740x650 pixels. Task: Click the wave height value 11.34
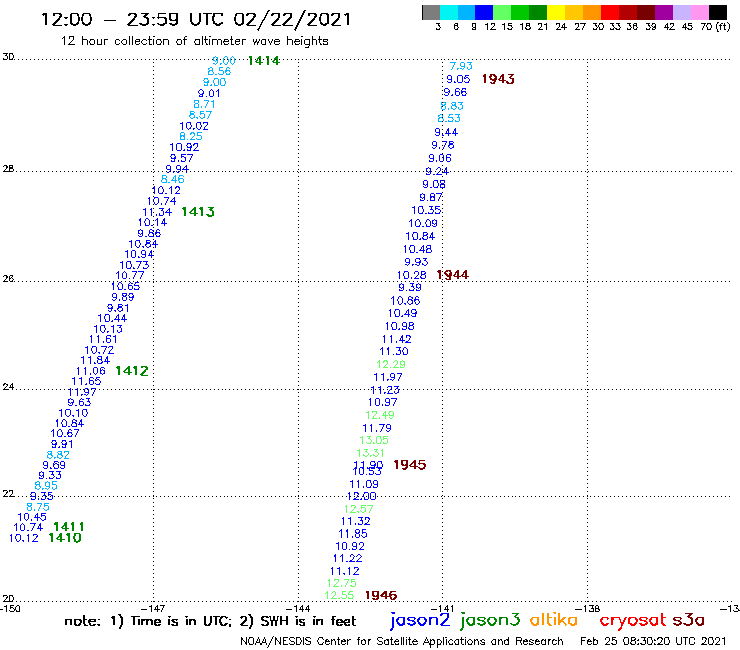point(157,212)
